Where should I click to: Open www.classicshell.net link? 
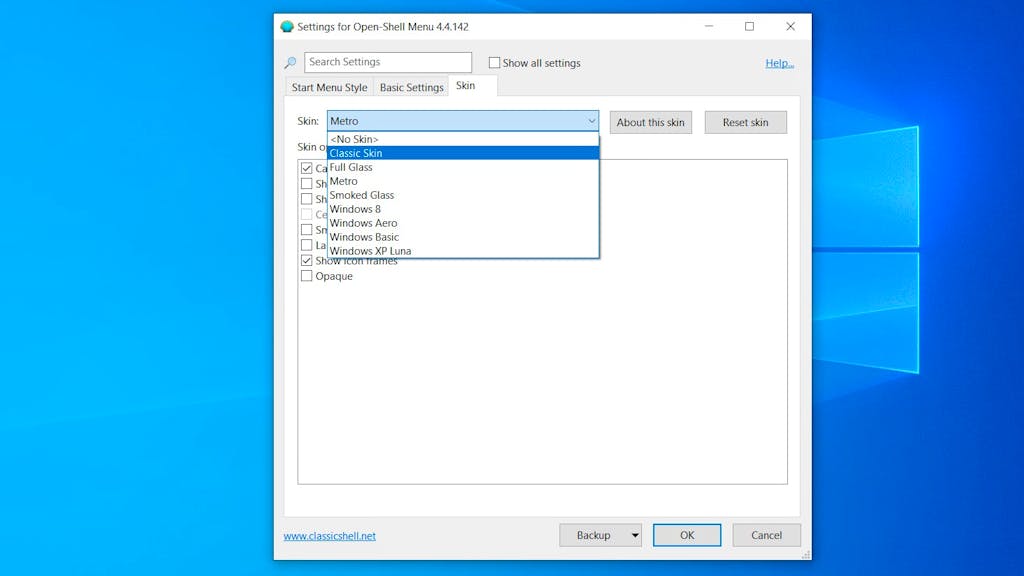(329, 536)
